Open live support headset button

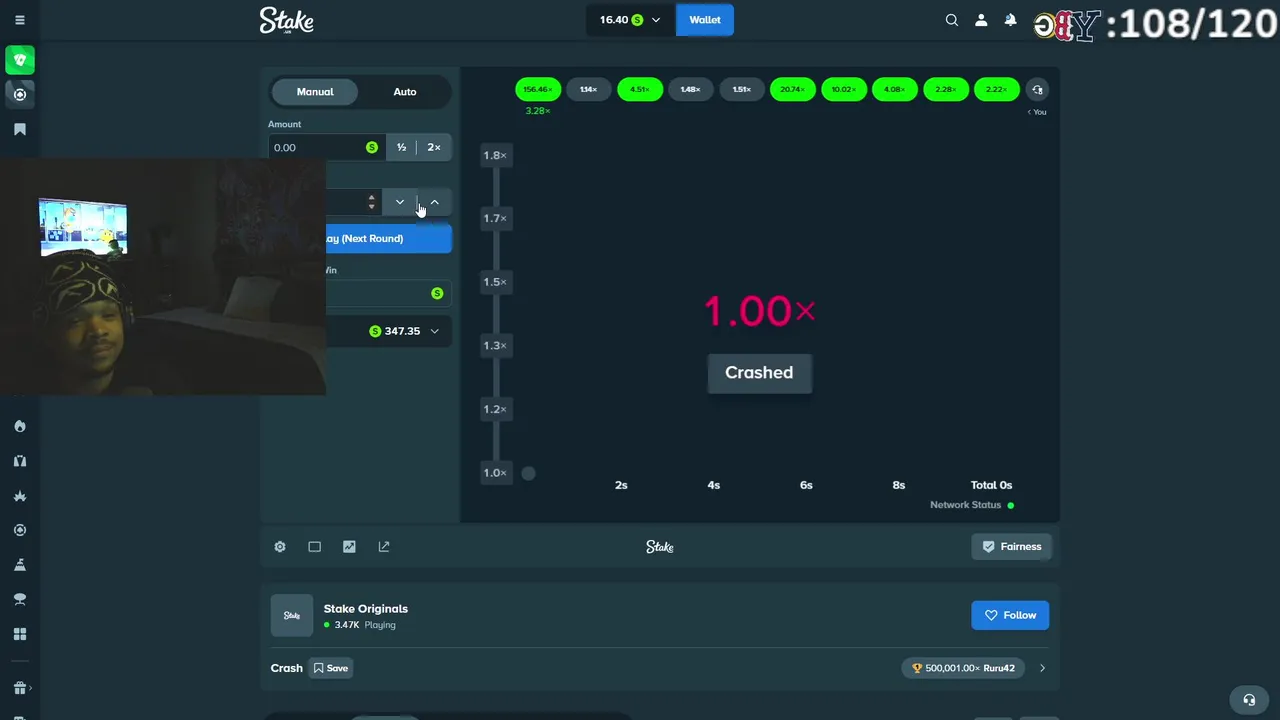pos(1248,700)
